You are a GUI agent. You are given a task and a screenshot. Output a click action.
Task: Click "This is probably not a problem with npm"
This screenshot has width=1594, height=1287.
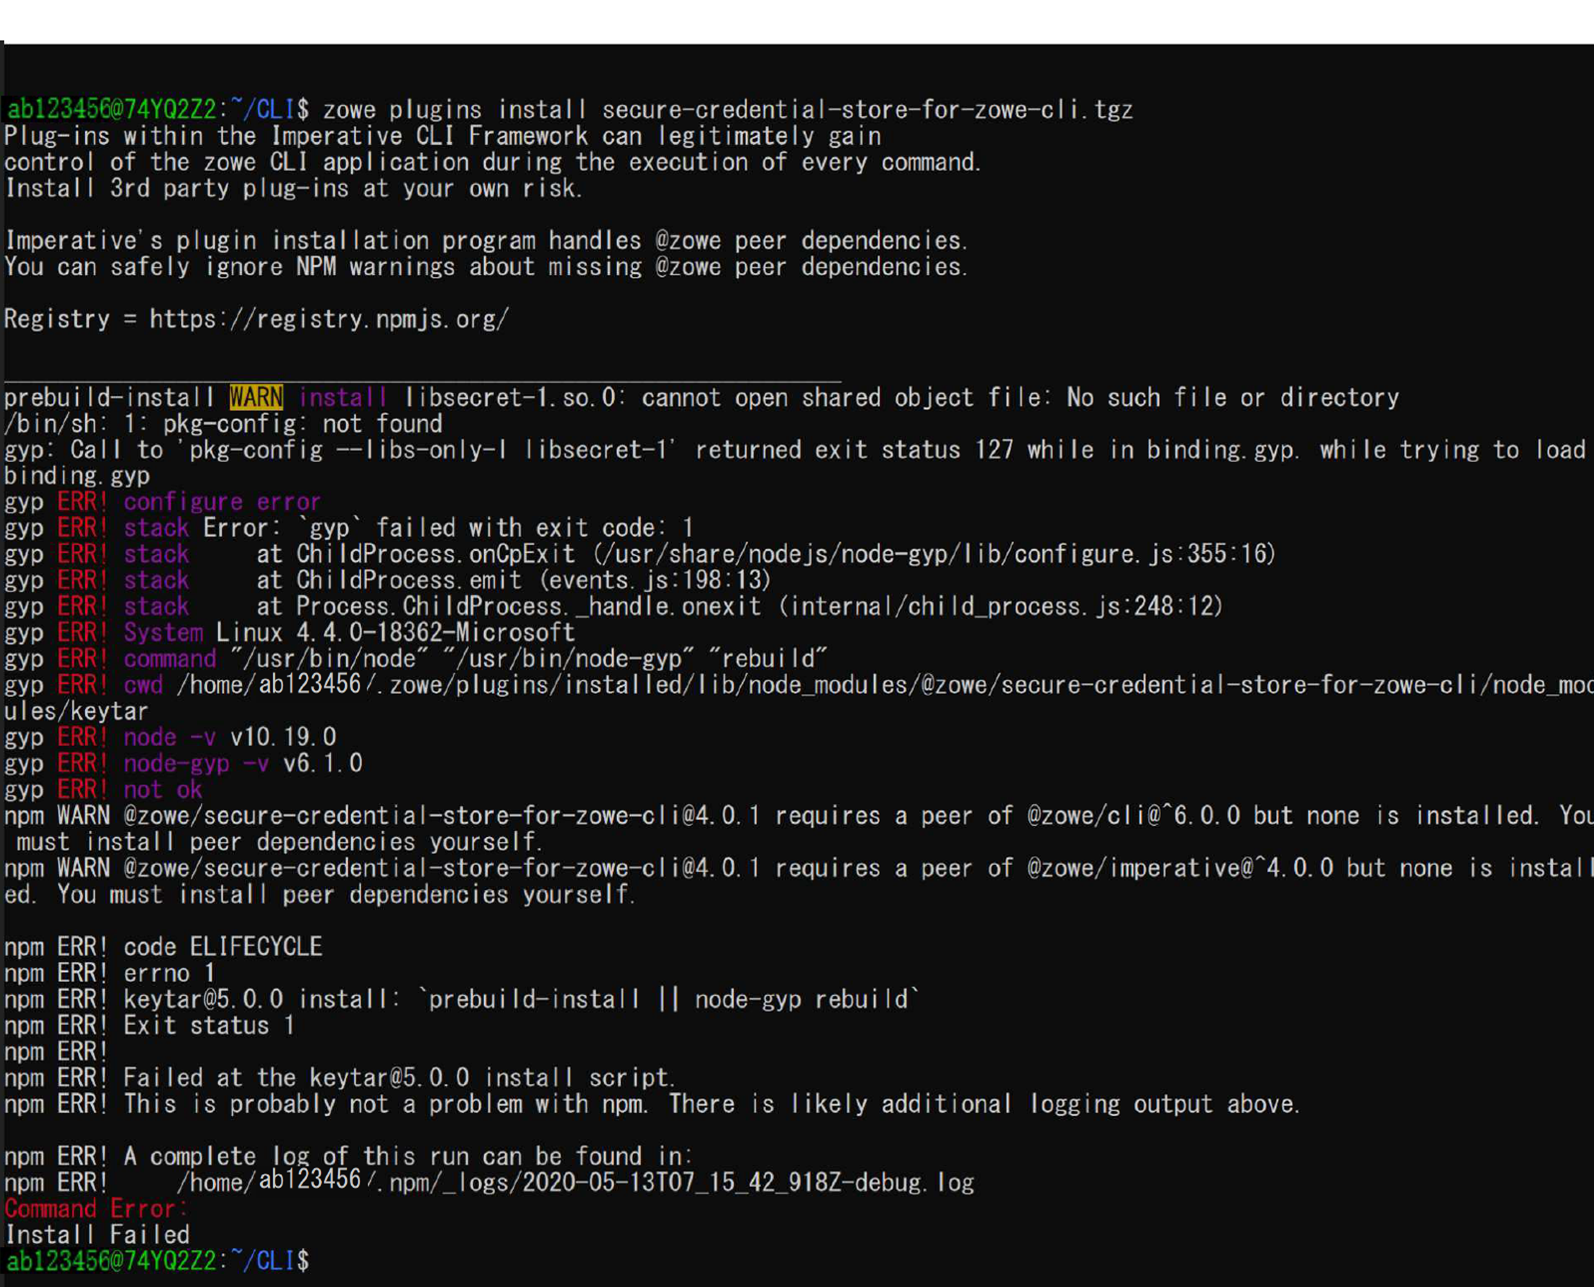pyautogui.click(x=385, y=1104)
